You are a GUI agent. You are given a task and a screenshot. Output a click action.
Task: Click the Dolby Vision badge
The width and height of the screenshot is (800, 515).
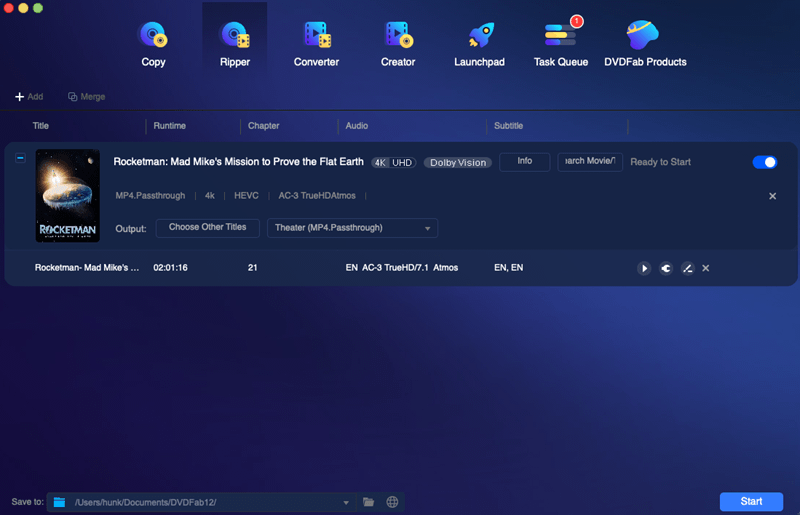click(x=458, y=162)
